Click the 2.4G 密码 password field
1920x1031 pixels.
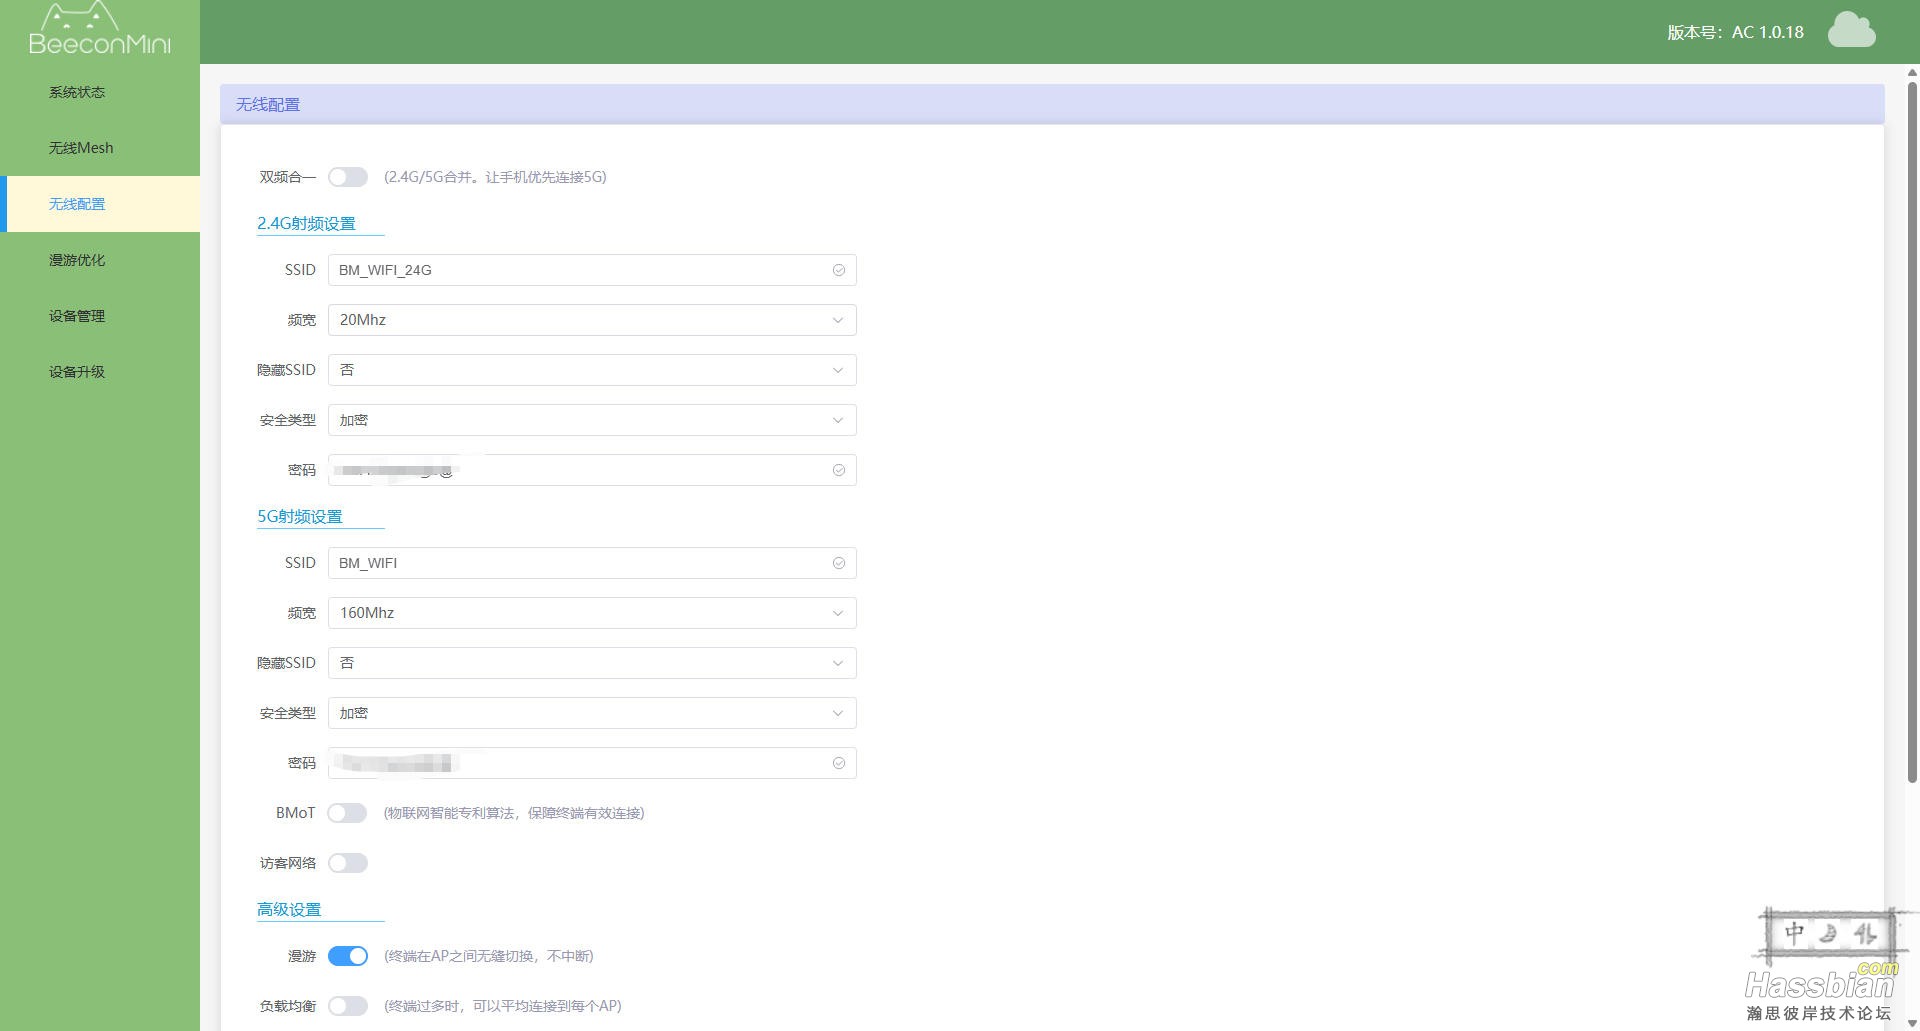[x=592, y=470]
